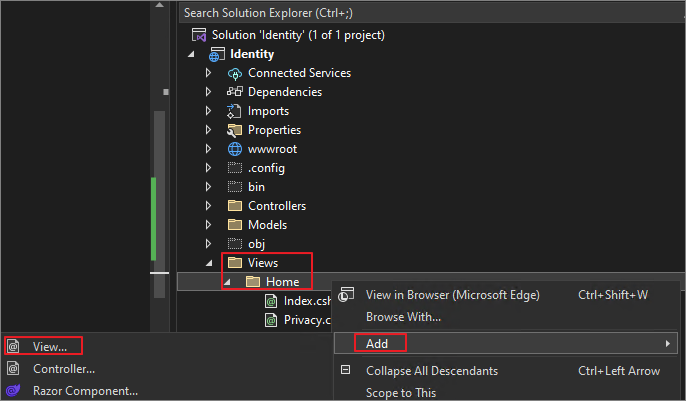Select the Models label
The height and width of the screenshot is (401, 686).
click(267, 225)
